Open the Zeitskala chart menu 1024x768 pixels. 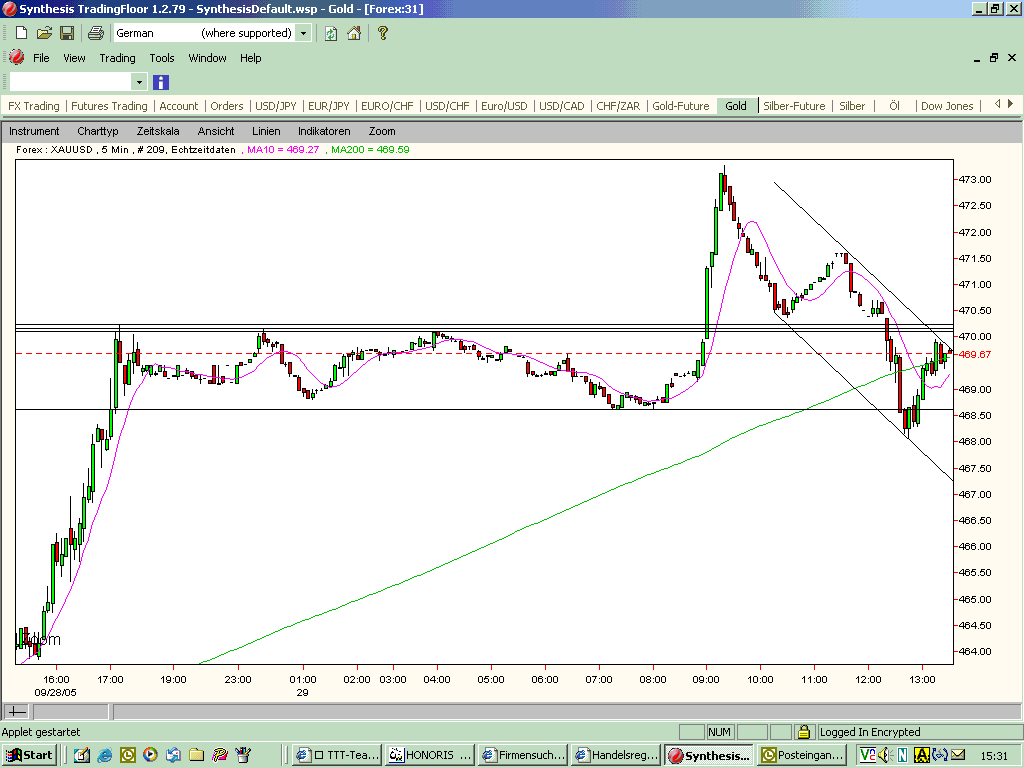158,131
